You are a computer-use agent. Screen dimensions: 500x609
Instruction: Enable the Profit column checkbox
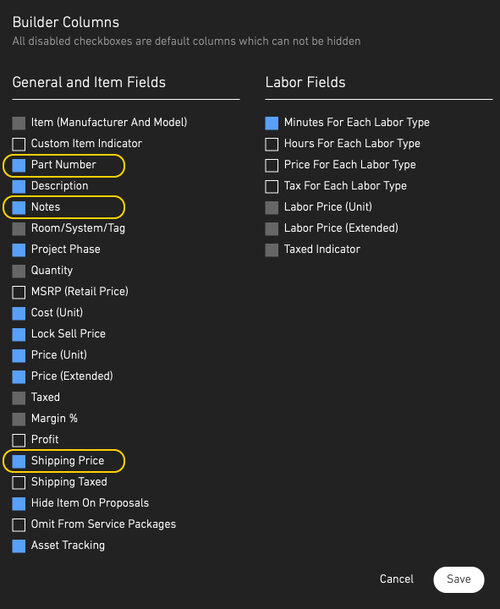[19, 440]
